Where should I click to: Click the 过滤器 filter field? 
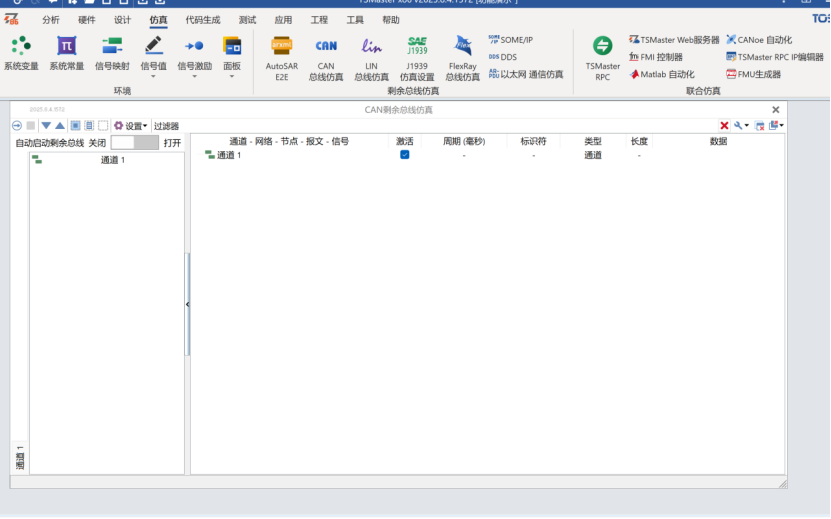click(166, 126)
